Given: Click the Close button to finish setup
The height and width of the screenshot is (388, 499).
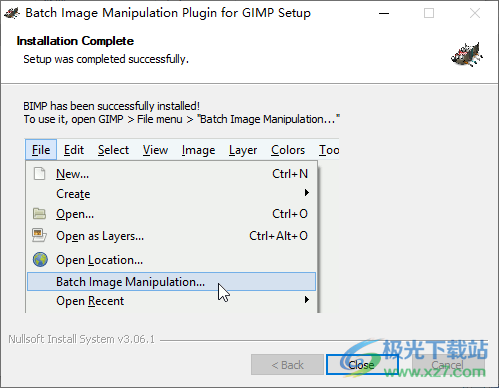Looking at the screenshot, I should point(362,364).
